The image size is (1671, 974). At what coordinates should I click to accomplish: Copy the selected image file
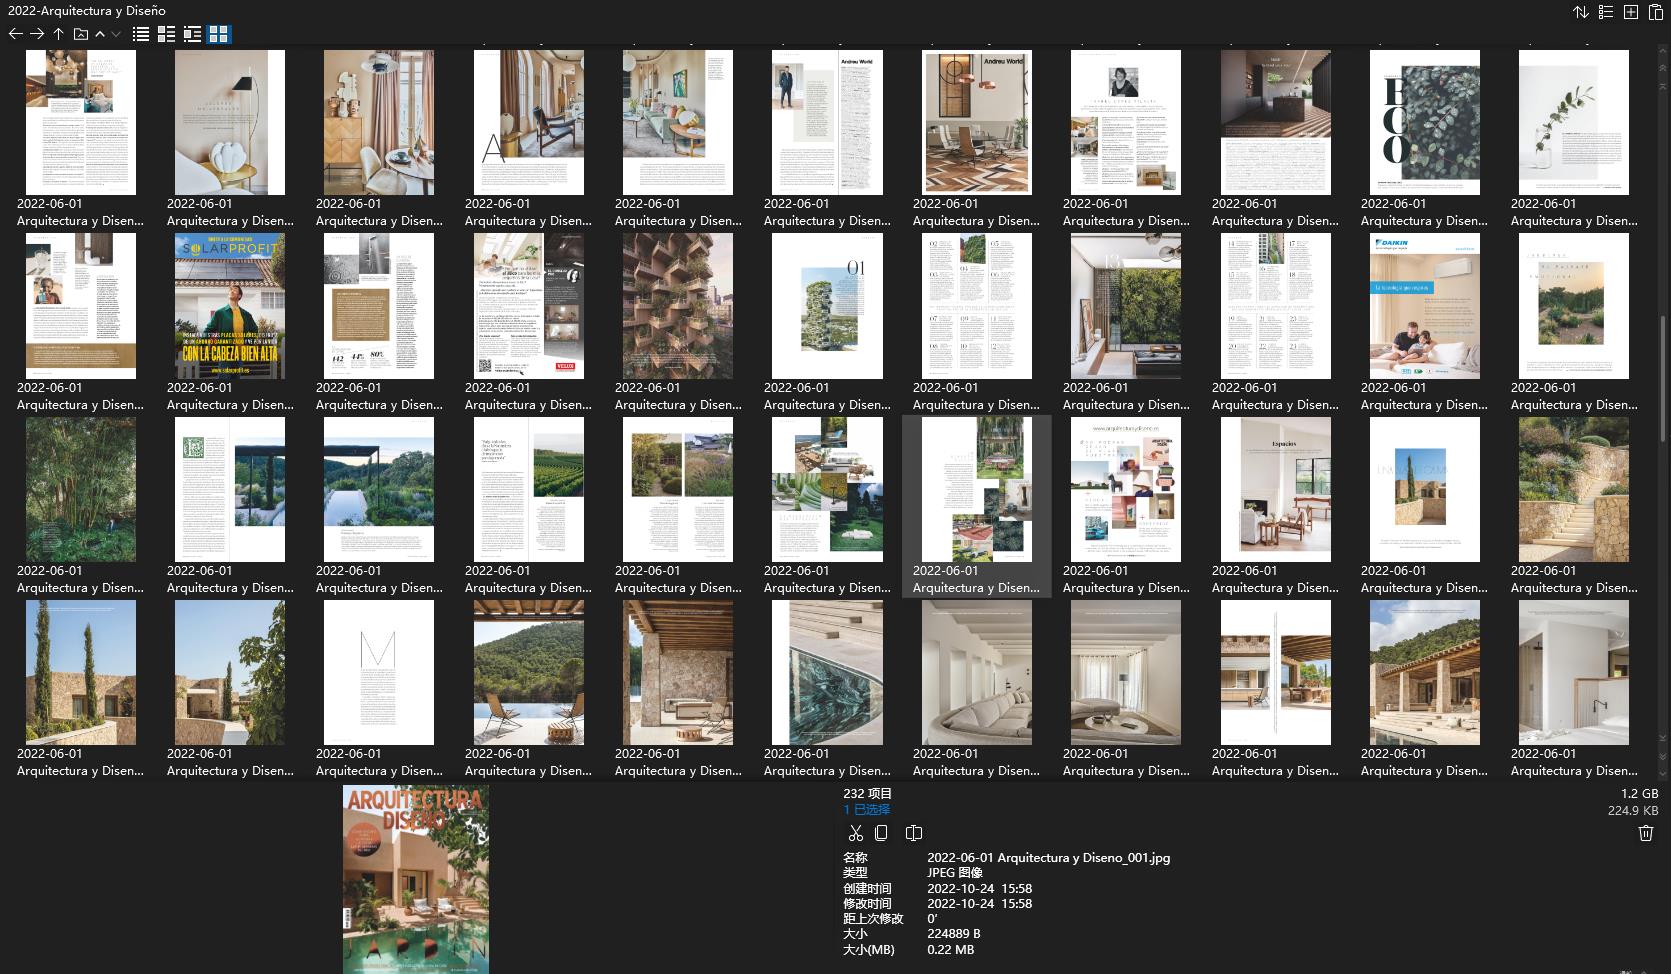click(881, 832)
